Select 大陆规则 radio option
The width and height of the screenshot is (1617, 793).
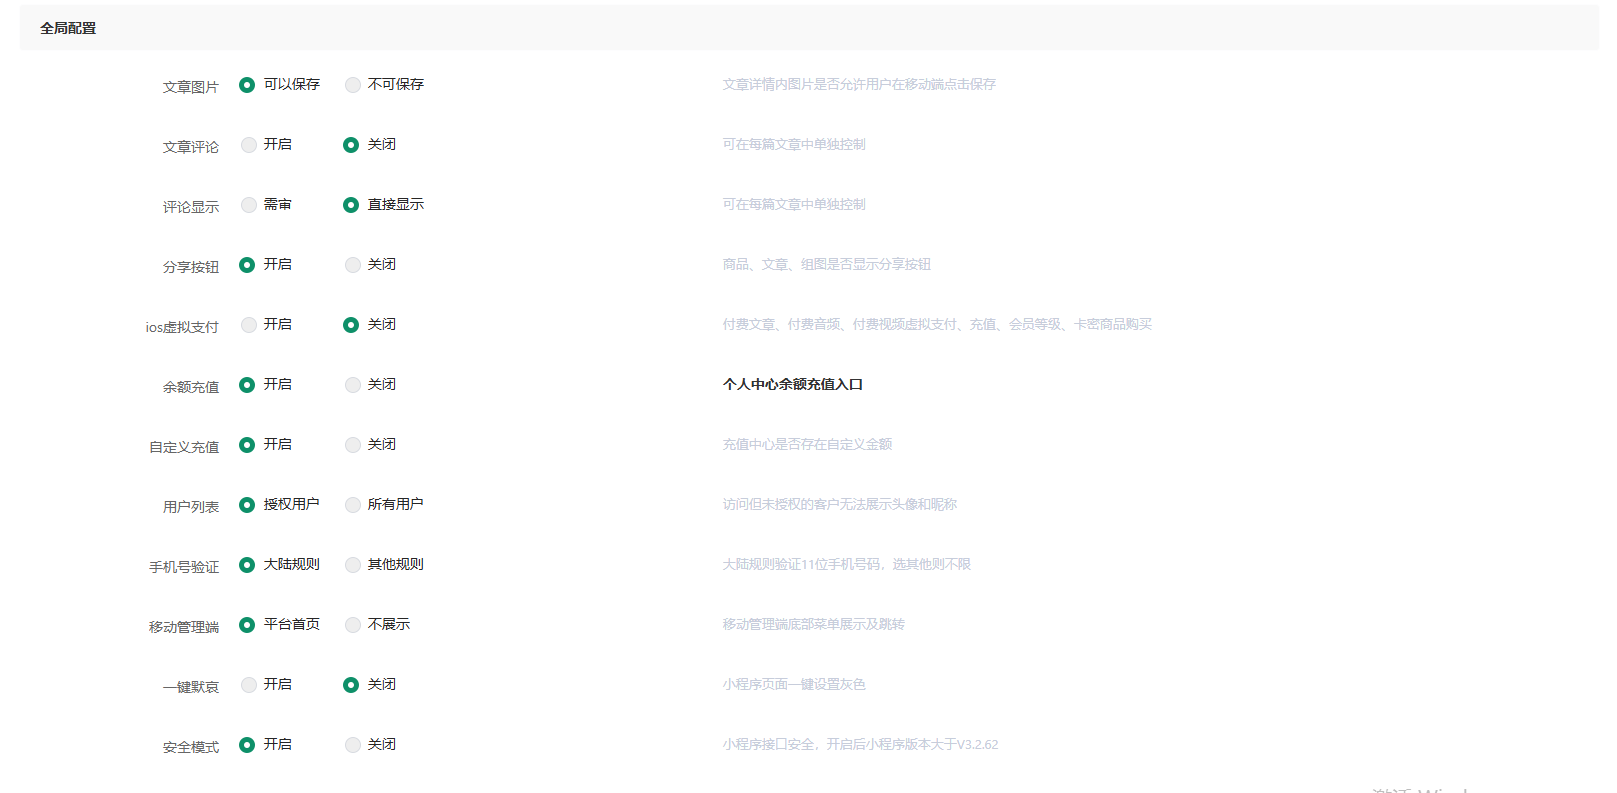[247, 565]
